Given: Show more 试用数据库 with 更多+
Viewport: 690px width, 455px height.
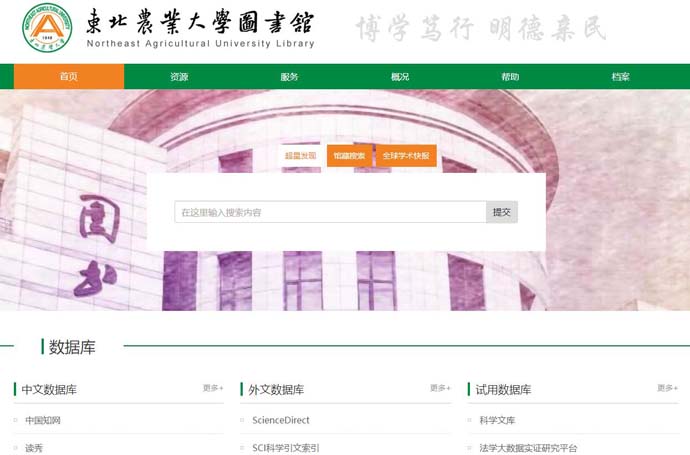Looking at the screenshot, I should (668, 388).
